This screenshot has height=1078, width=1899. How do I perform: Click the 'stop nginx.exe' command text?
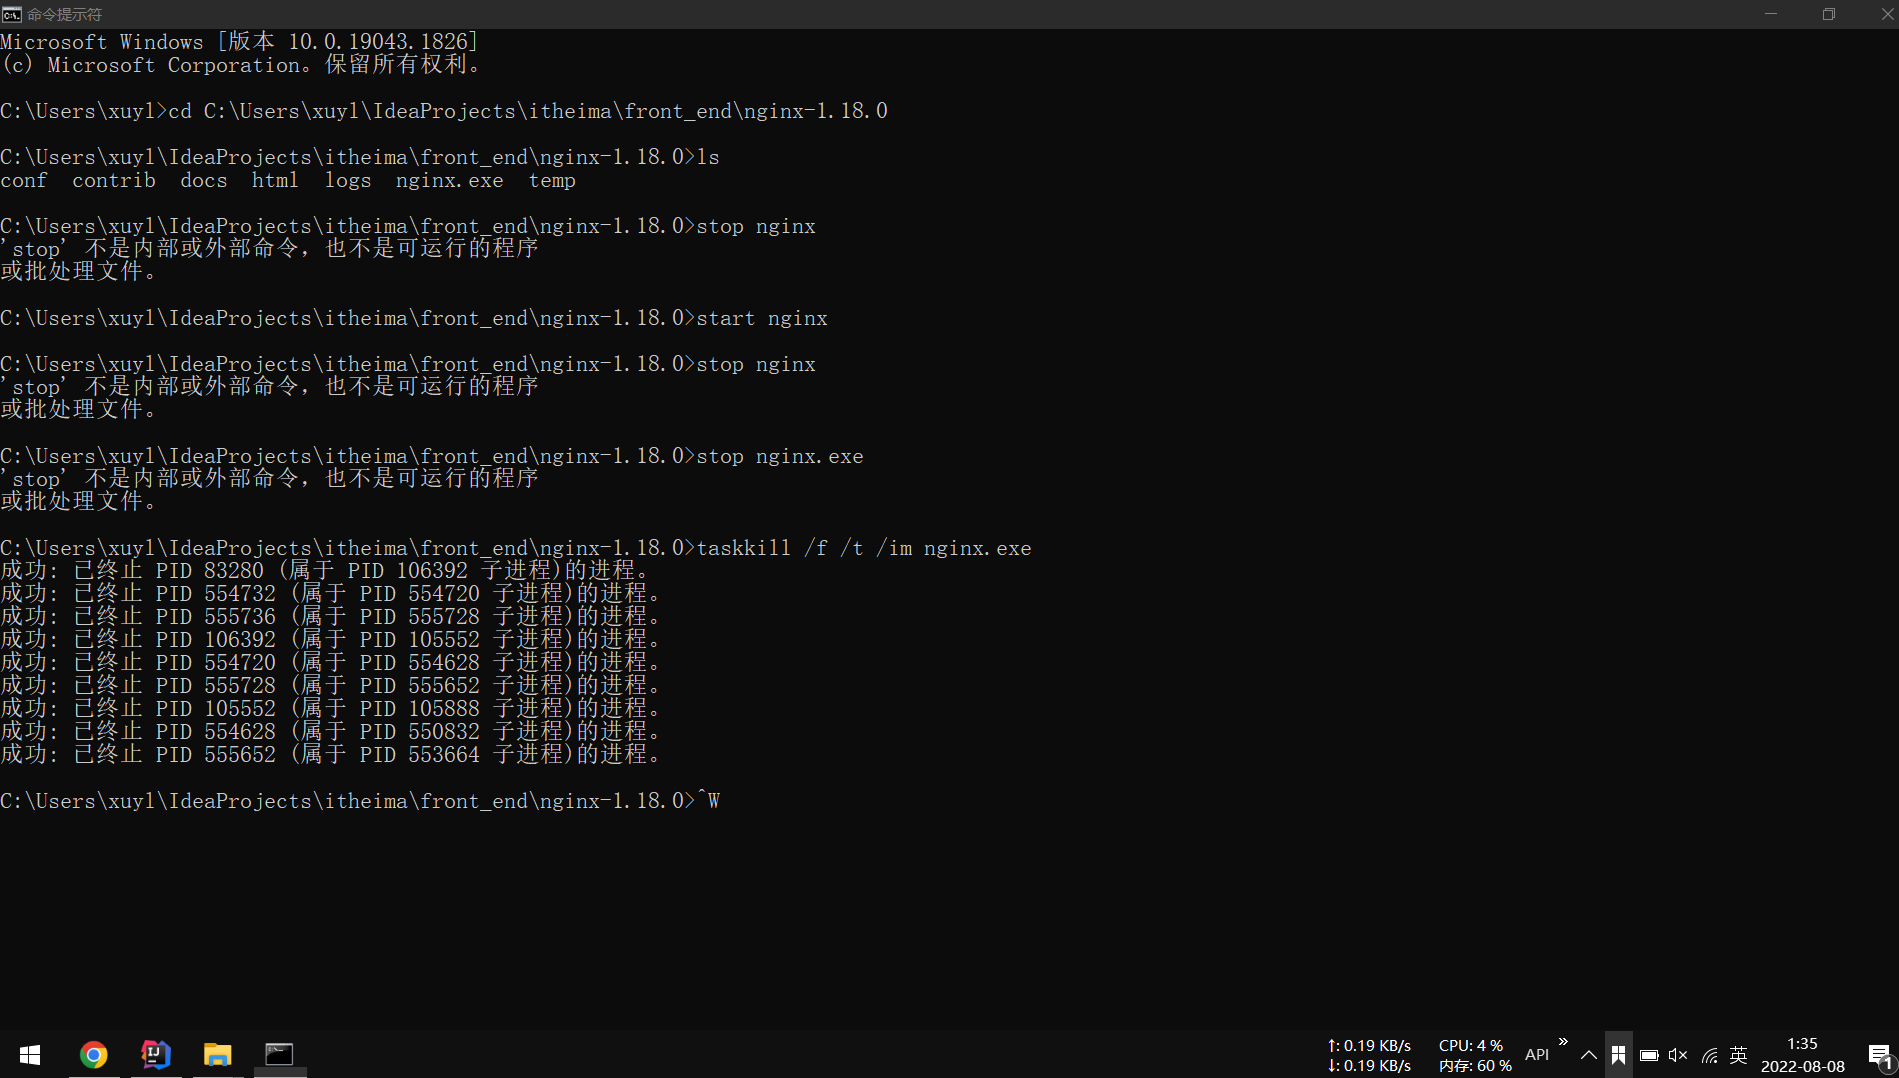(x=780, y=456)
